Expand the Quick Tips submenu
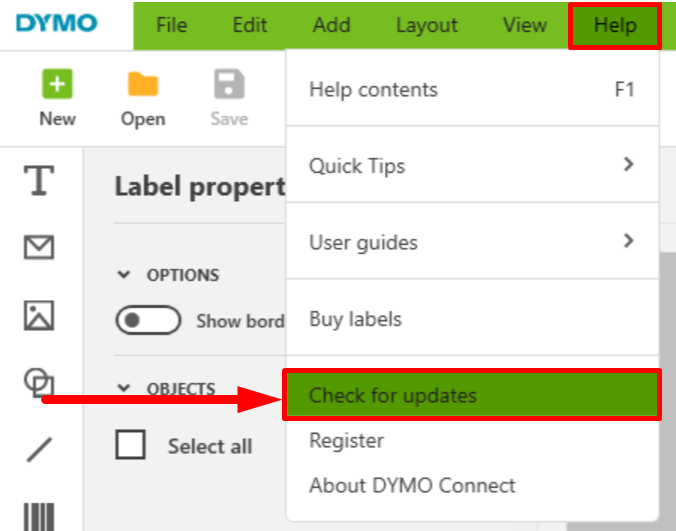The width and height of the screenshot is (676, 531). tap(471, 165)
